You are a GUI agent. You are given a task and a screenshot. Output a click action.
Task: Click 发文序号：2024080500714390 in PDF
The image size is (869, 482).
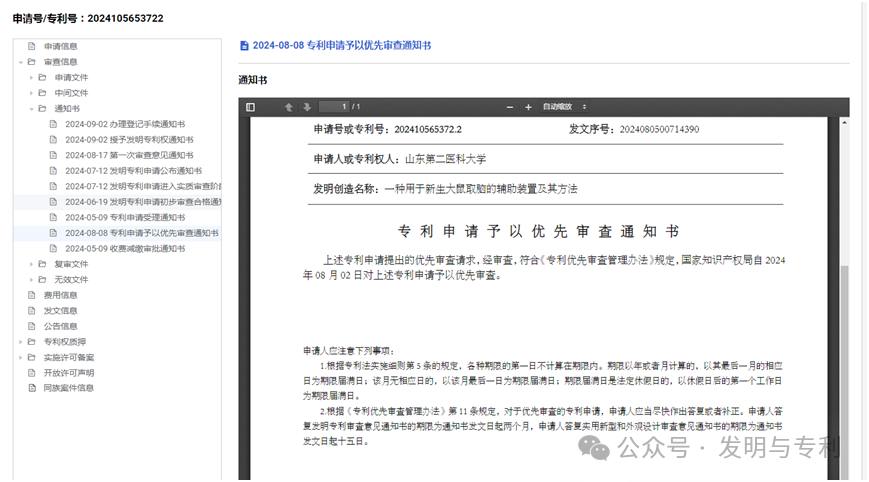634,130
